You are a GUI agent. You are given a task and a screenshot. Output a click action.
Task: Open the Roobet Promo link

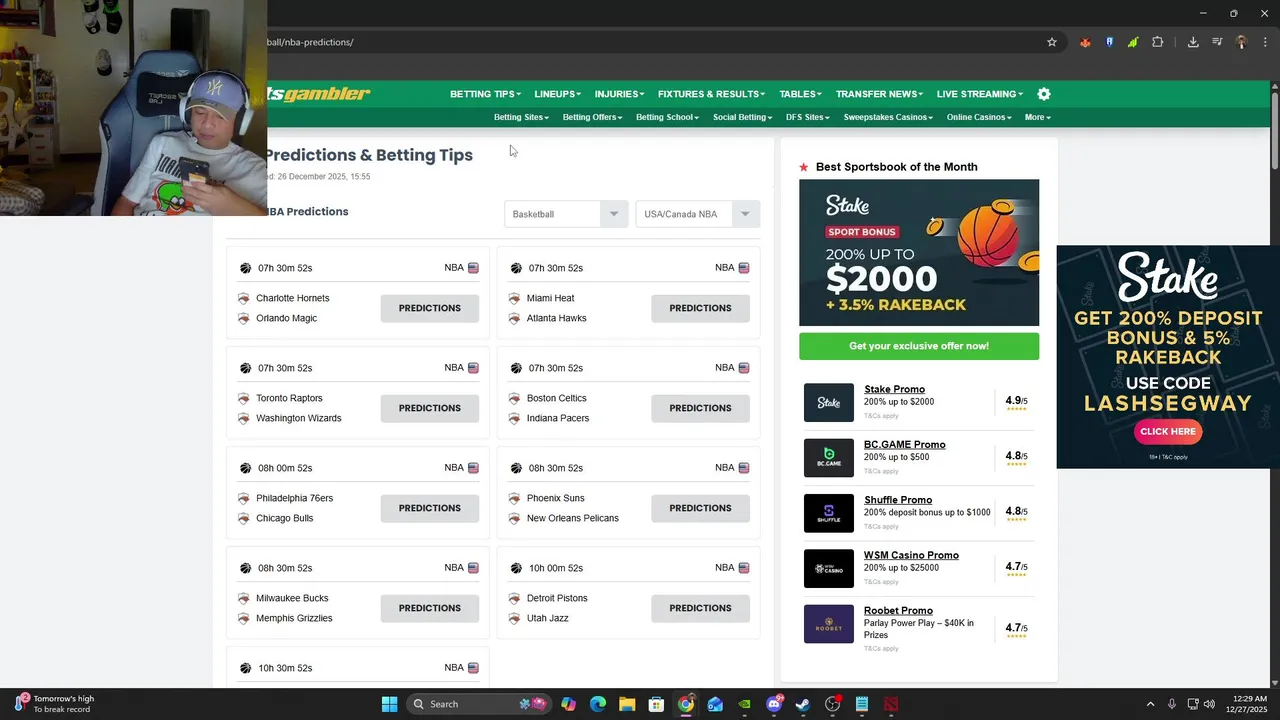pos(898,610)
